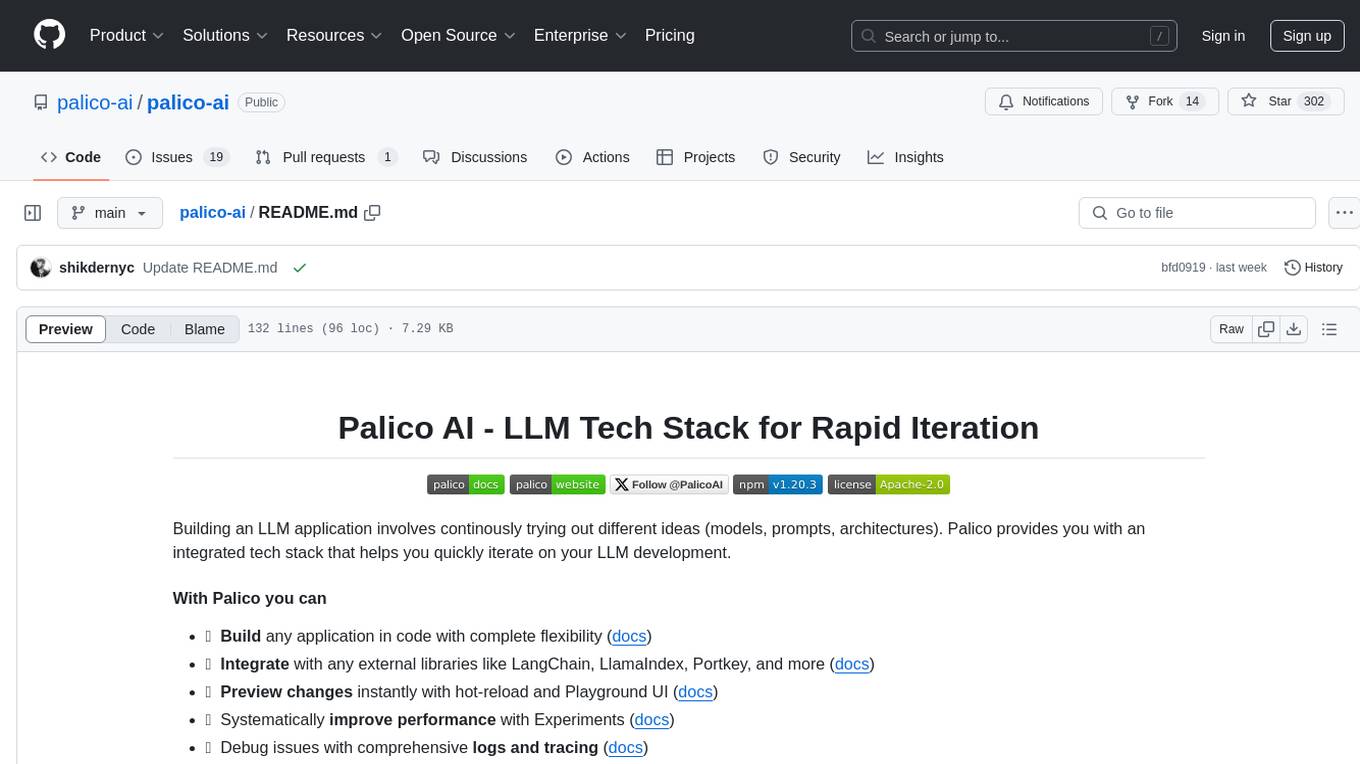Select the Blame file view
Image resolution: width=1360 pixels, height=764 pixels.
pyautogui.click(x=205, y=329)
